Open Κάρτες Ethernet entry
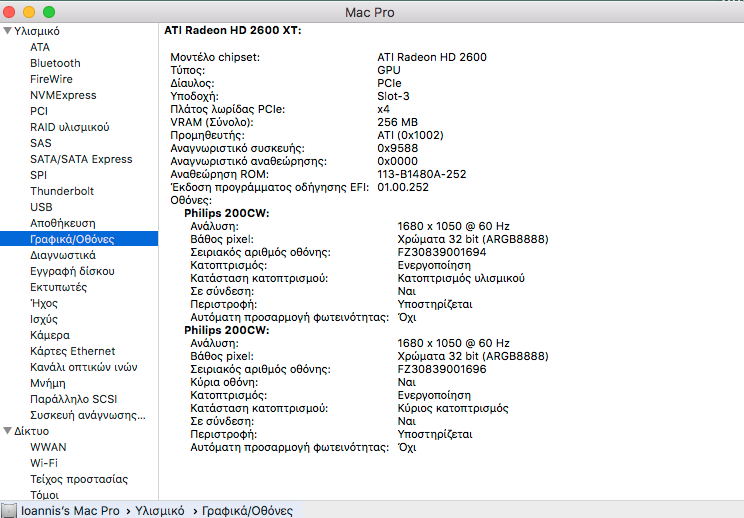 [73, 351]
